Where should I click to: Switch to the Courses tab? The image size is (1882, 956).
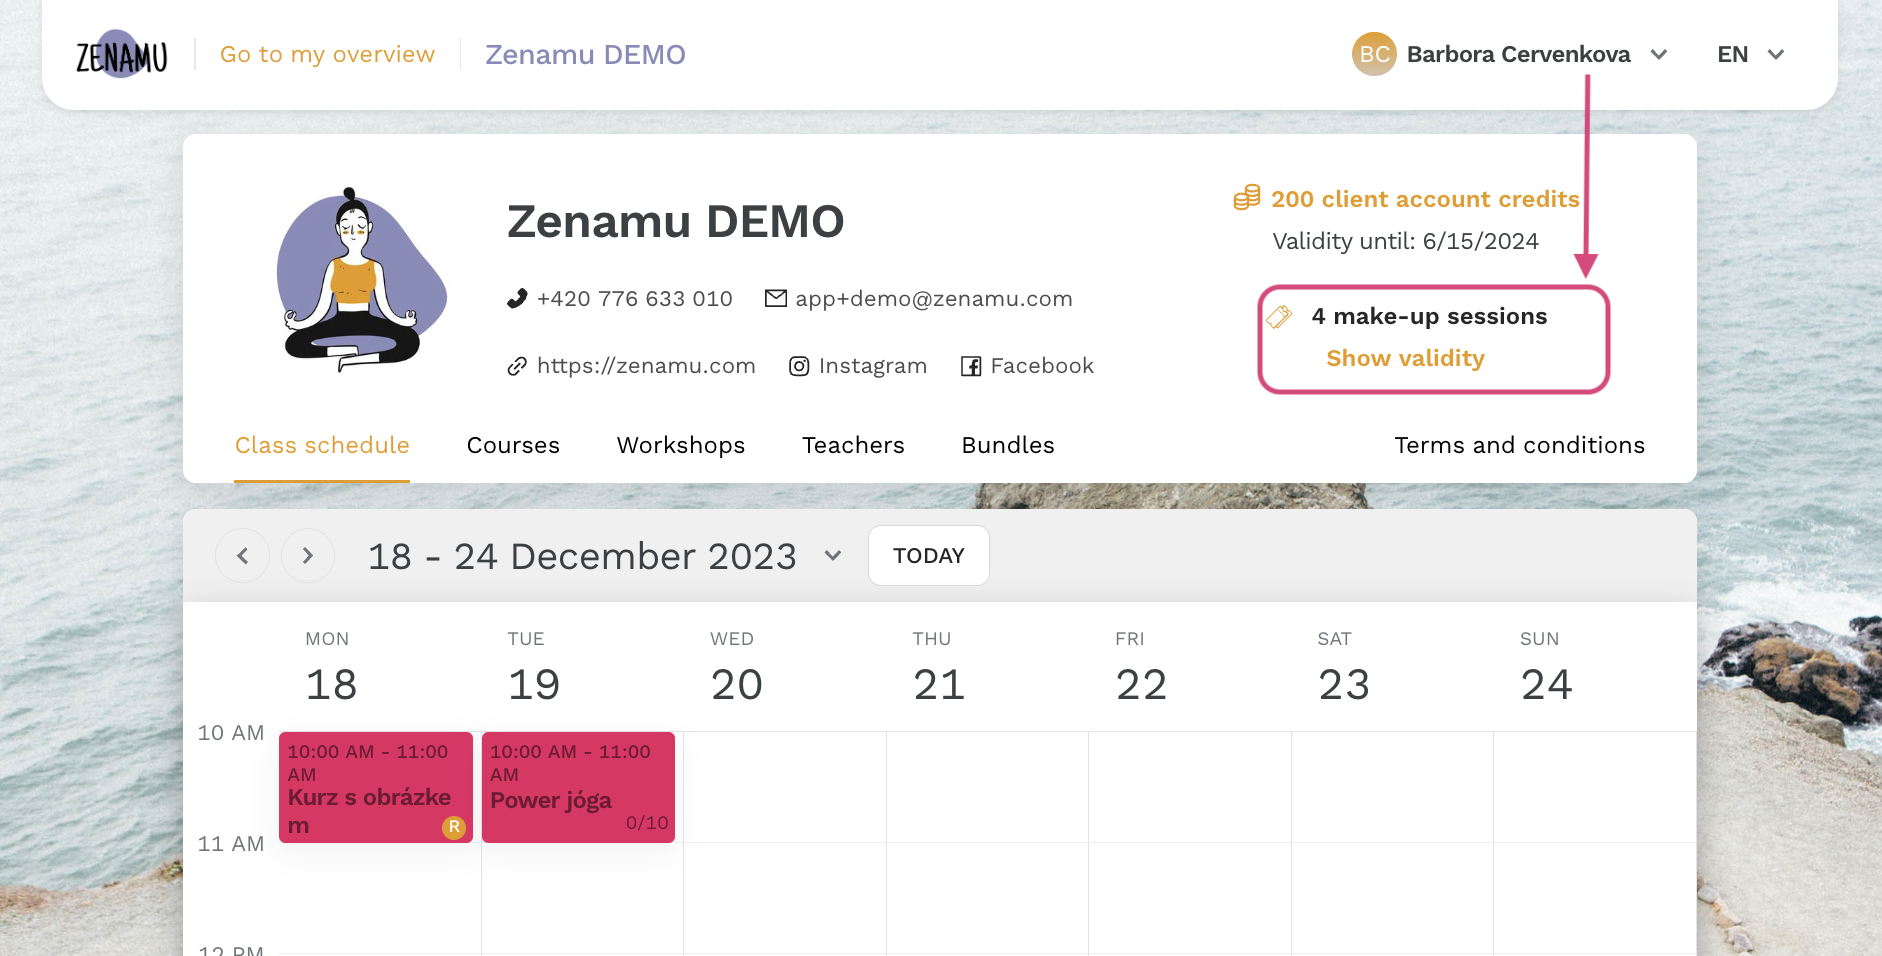click(513, 445)
